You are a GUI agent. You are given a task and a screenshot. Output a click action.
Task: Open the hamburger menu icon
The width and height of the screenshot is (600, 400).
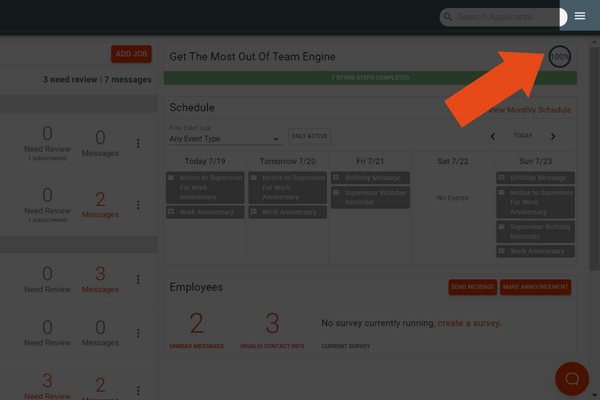580,16
